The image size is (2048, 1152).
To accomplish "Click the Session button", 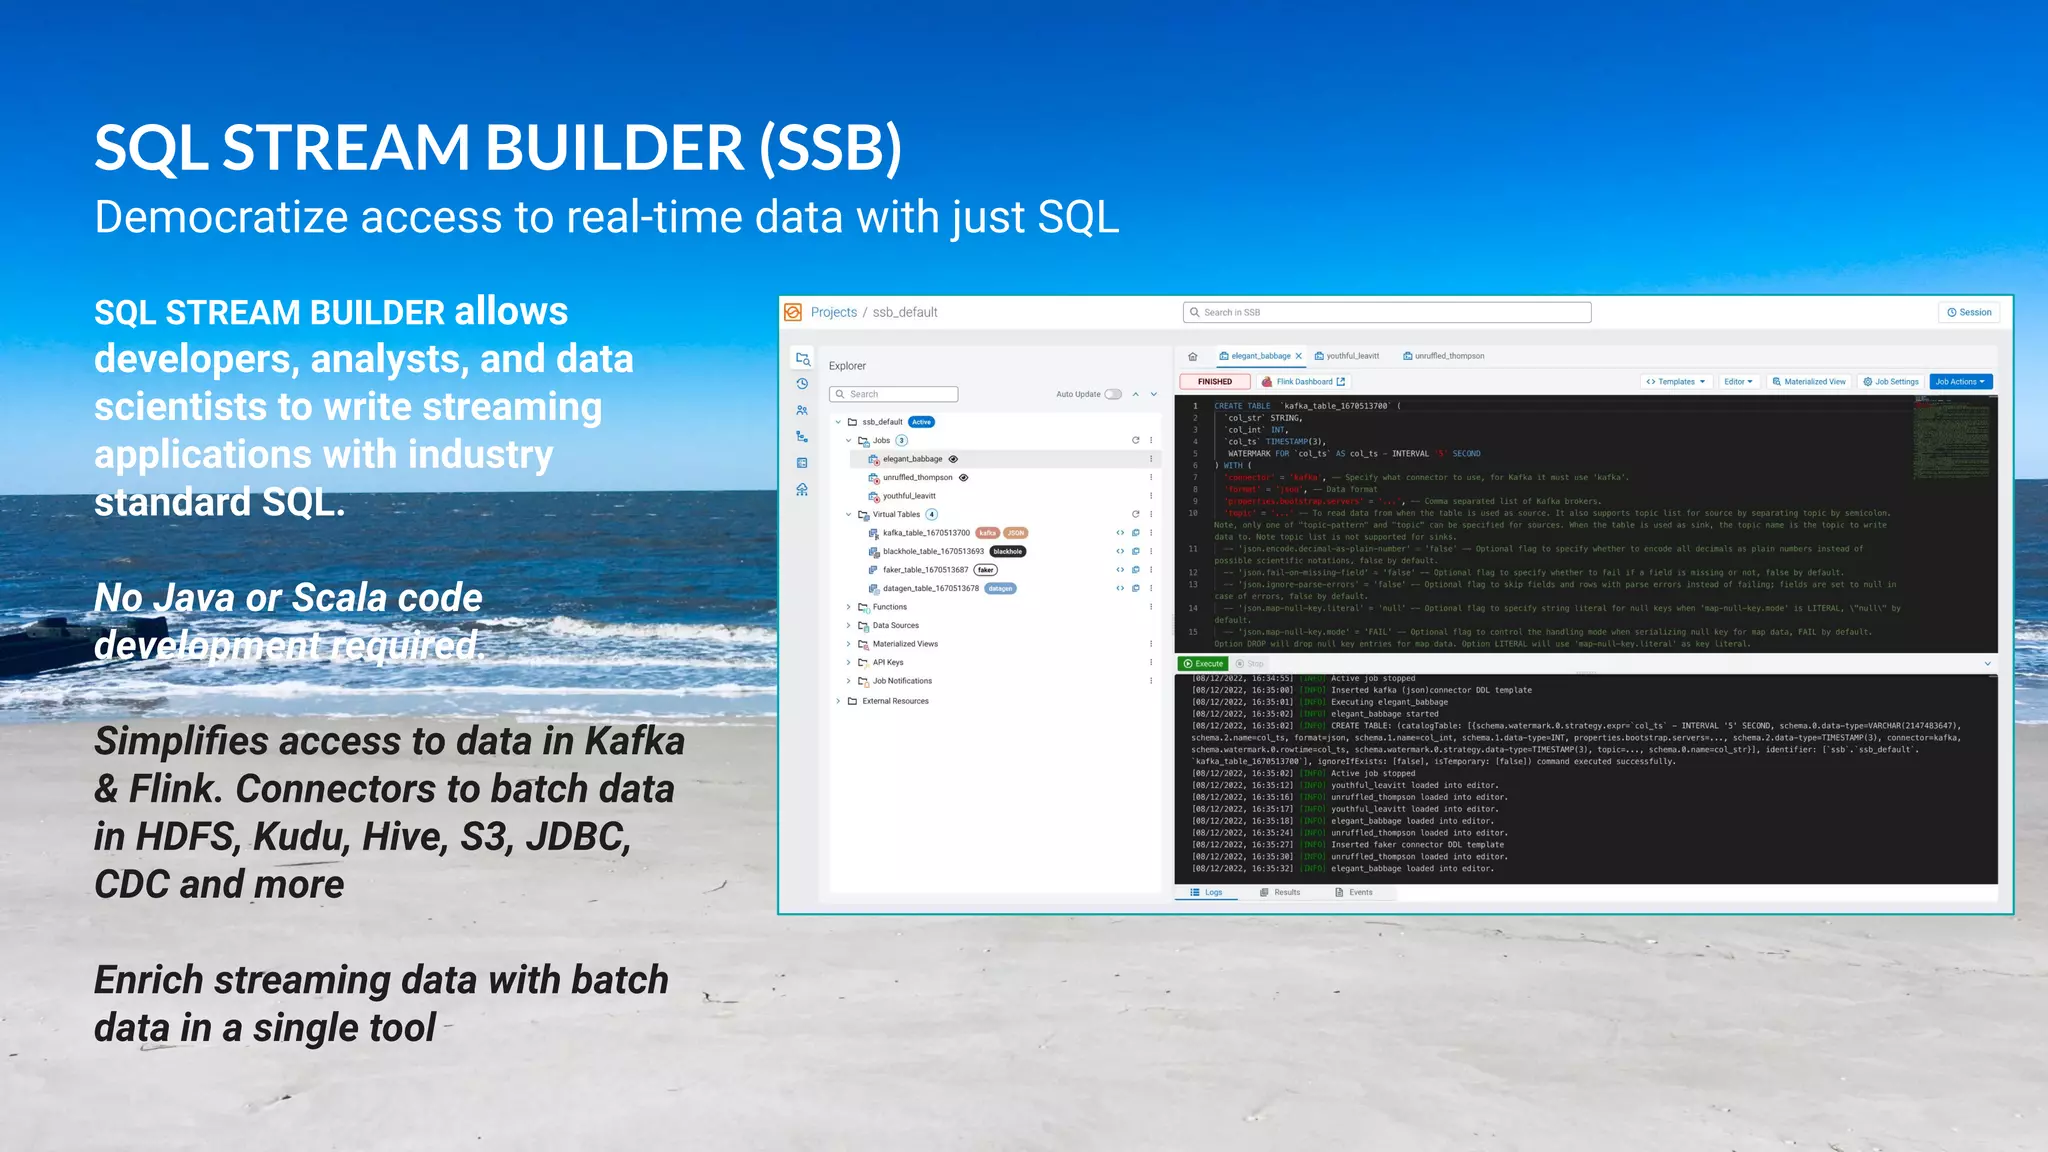I will [1969, 312].
